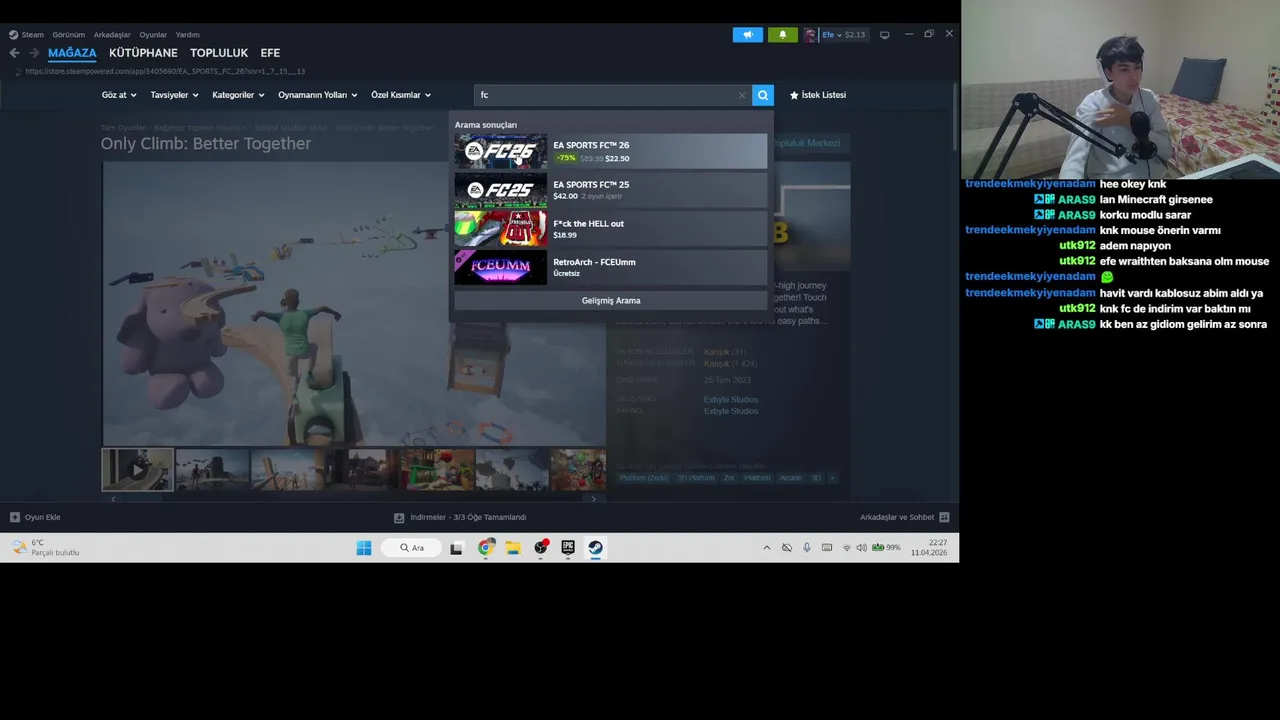Switch to the EFE profile tab
The width and height of the screenshot is (1280, 720).
pos(270,53)
